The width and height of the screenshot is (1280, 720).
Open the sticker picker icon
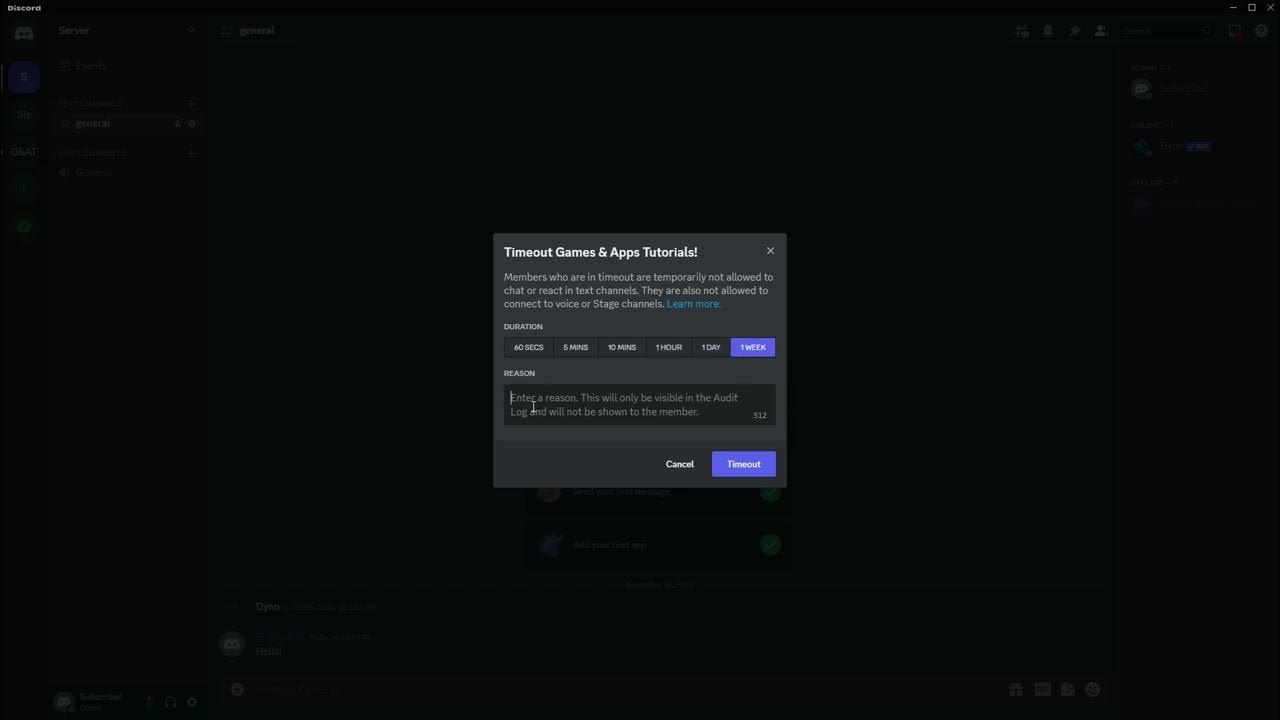[1067, 689]
